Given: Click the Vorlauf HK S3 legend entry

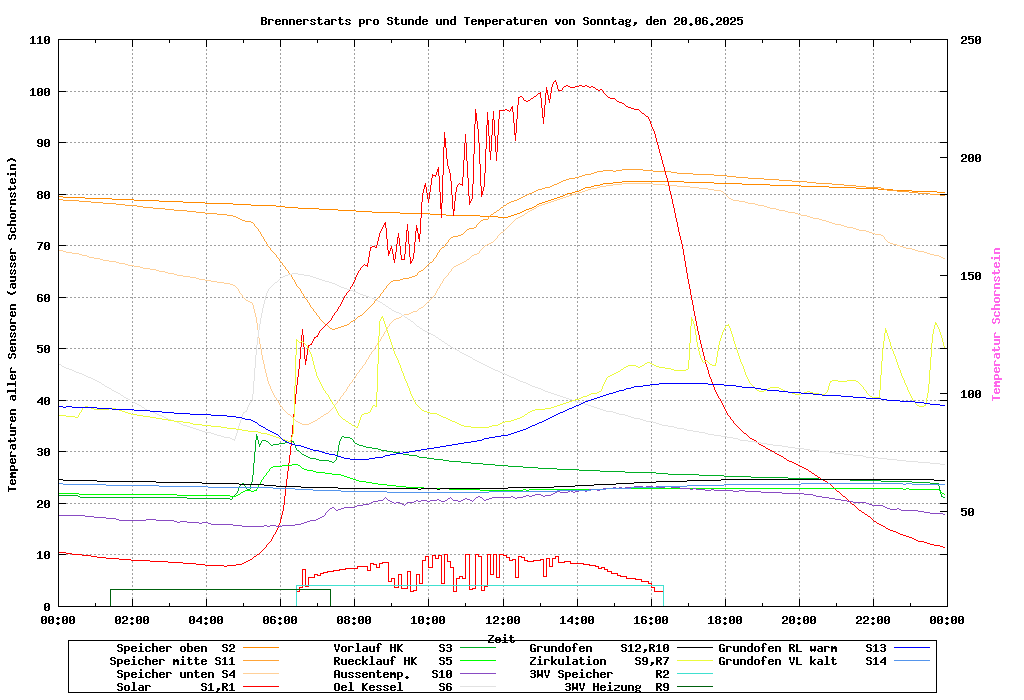Looking at the screenshot, I should pos(392,648).
